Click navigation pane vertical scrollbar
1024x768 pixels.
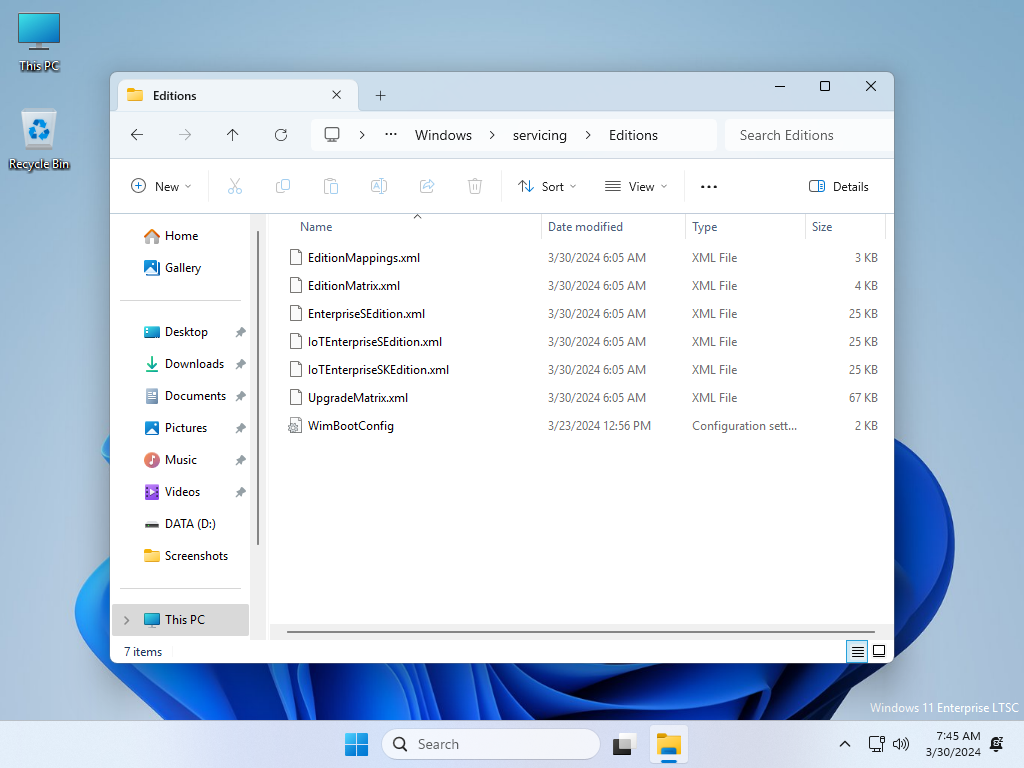(258, 388)
